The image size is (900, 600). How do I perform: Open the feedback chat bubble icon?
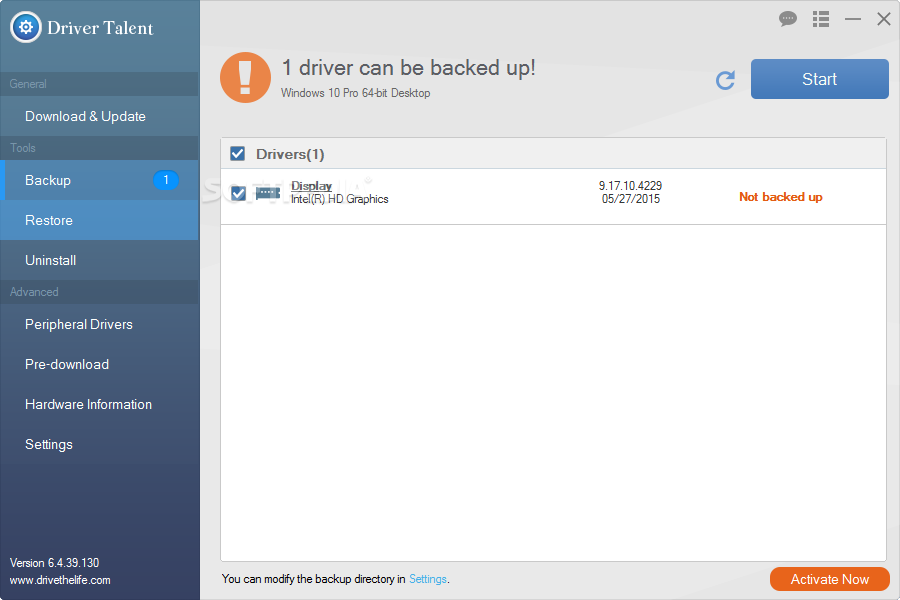pos(788,19)
